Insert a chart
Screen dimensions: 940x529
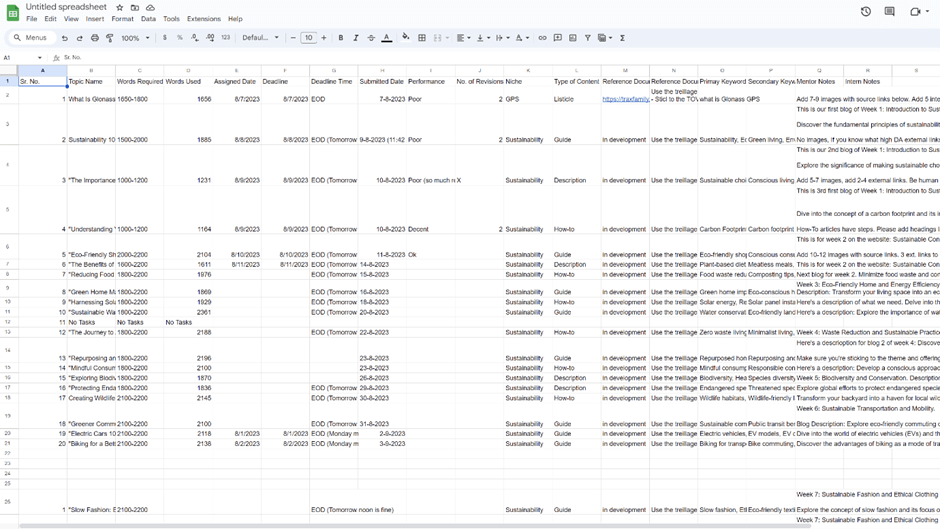573,38
